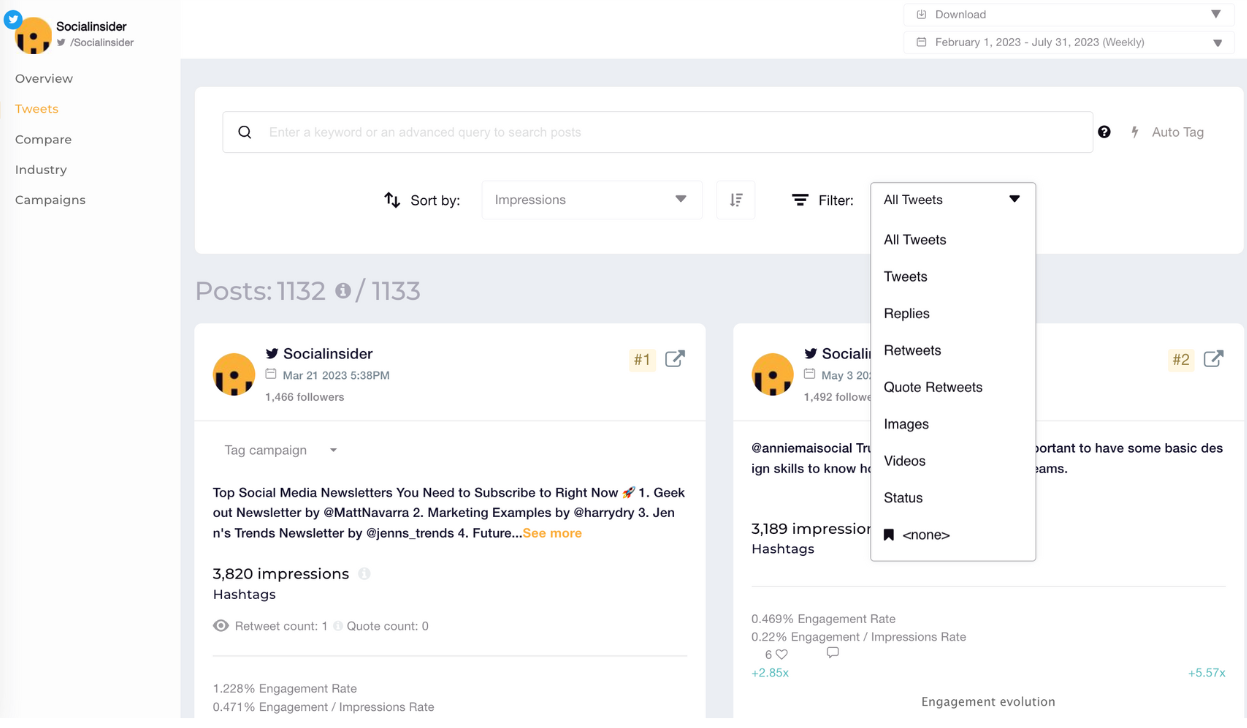The width and height of the screenshot is (1247, 728).
Task: Click the Twitter bird badge on profile logo
Action: tap(13, 19)
